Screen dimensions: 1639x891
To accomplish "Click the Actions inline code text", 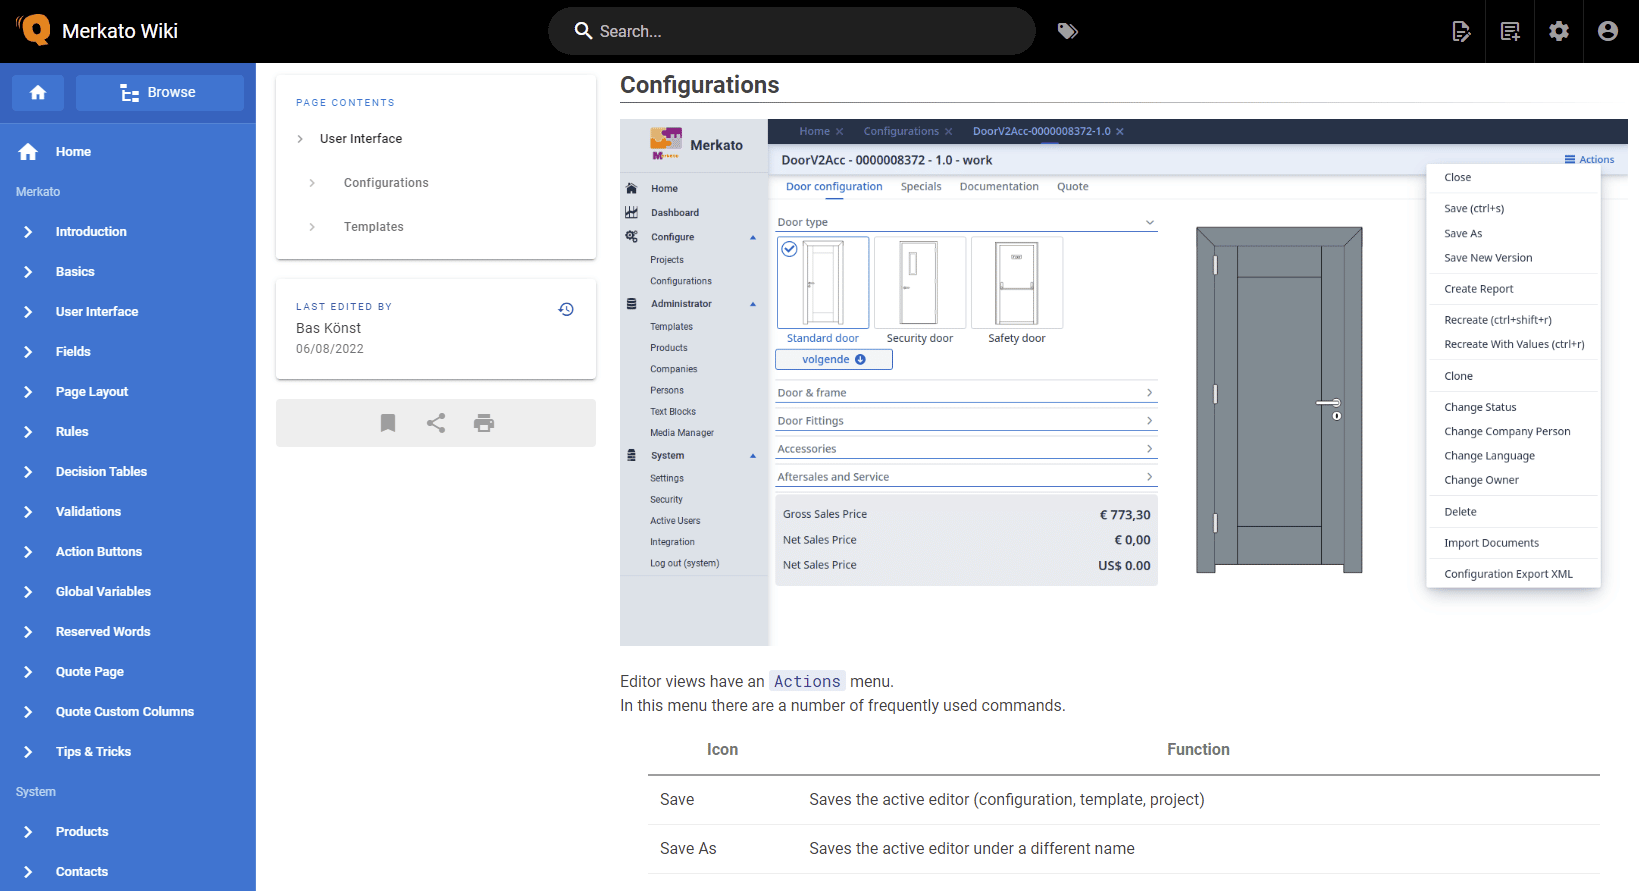I will pos(807,681).
